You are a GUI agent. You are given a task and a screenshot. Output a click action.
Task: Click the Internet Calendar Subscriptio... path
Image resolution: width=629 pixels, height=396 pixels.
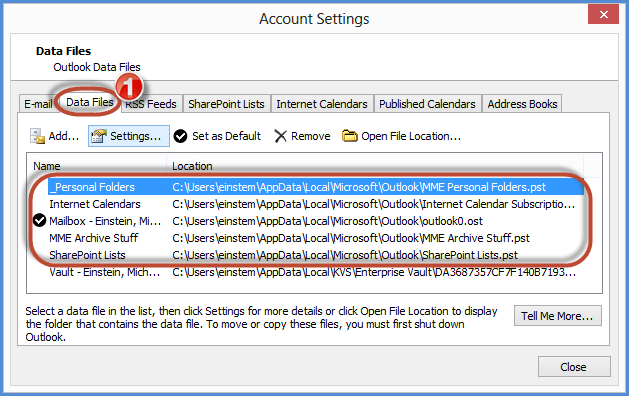(374, 204)
